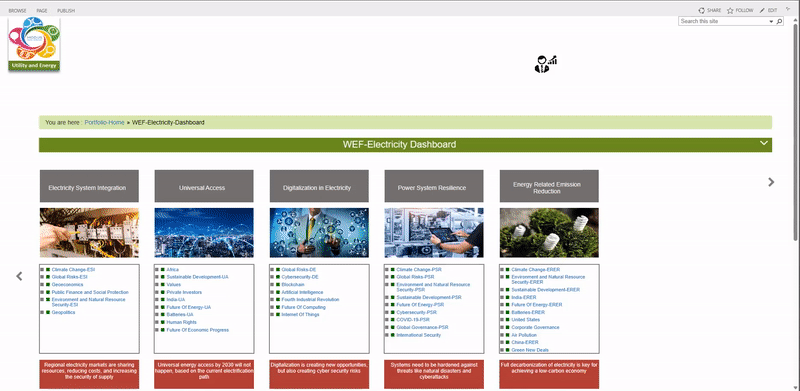Open the Page ribbon tab
The height and width of the screenshot is (391, 800).
pyautogui.click(x=42, y=11)
